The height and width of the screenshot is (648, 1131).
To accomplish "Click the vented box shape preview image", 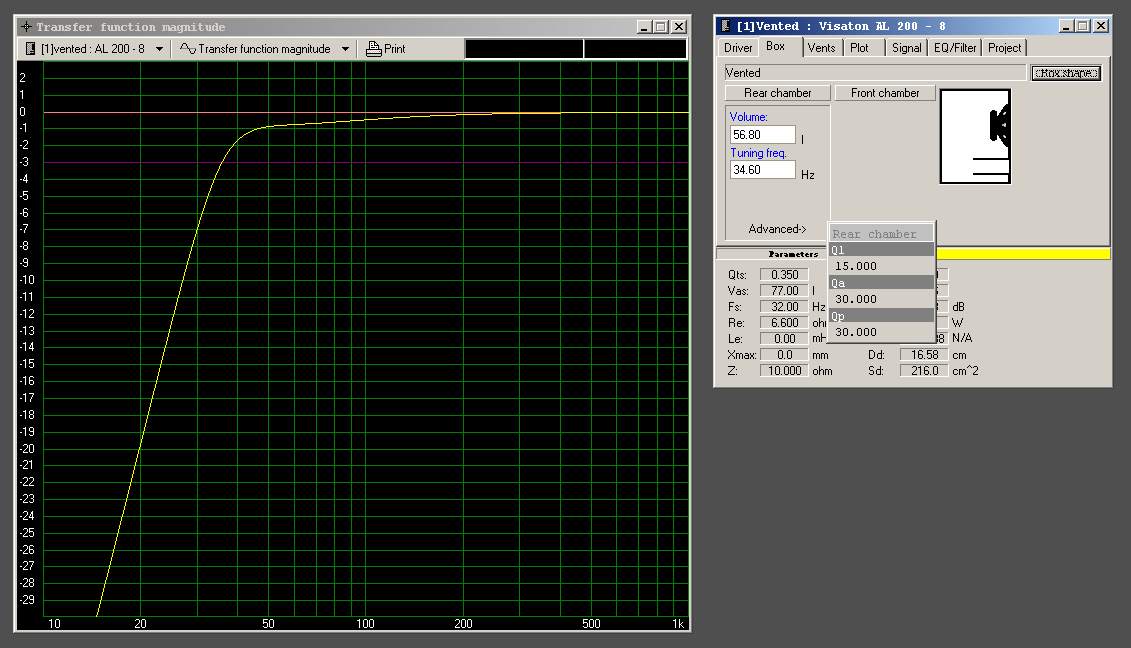I will (975, 136).
